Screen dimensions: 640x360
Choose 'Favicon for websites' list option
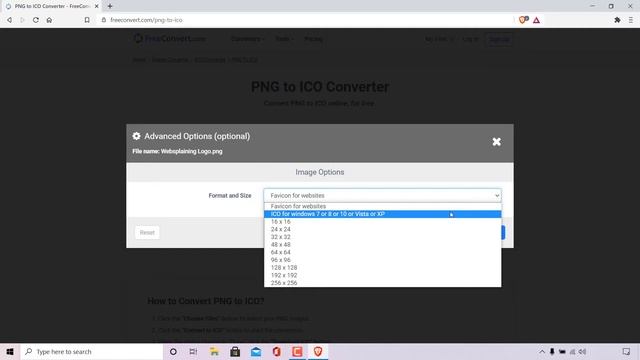click(x=382, y=206)
